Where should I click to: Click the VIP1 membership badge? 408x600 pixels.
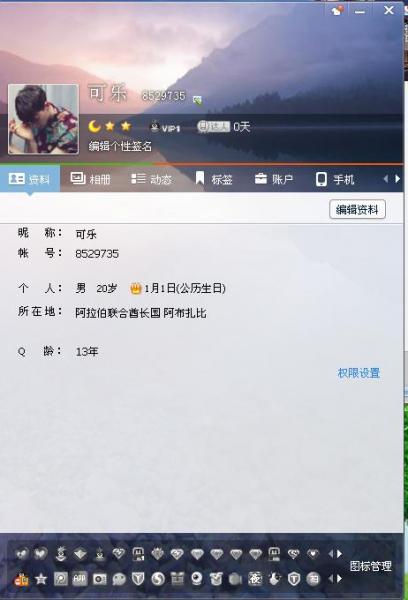[165, 127]
